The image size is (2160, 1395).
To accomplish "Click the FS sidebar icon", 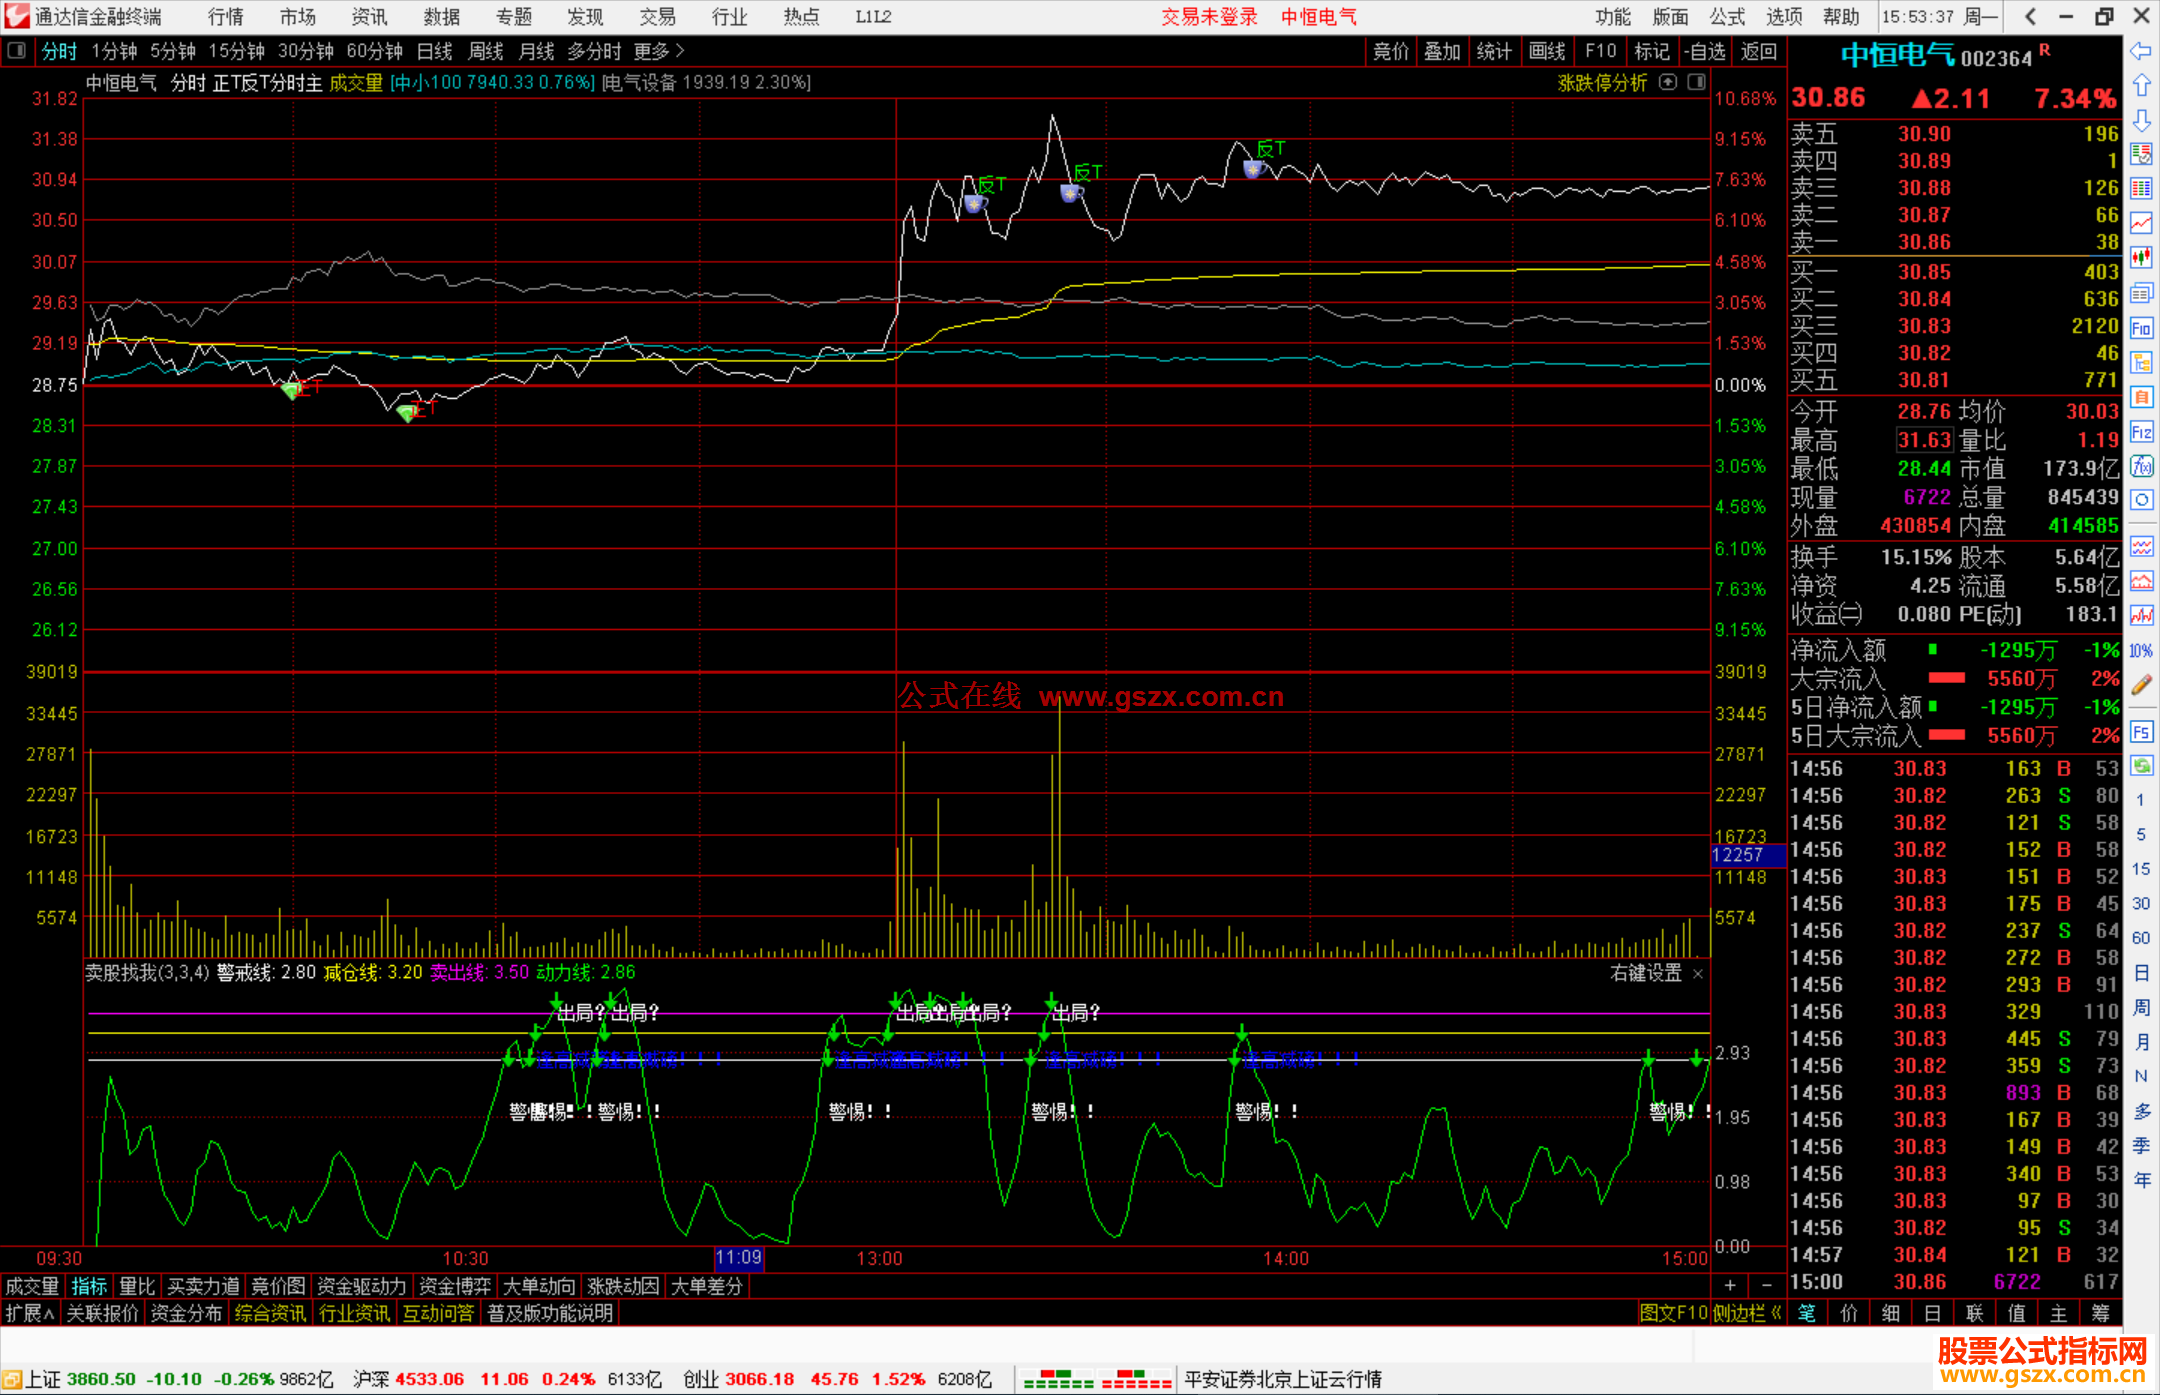I will pos(2141,732).
